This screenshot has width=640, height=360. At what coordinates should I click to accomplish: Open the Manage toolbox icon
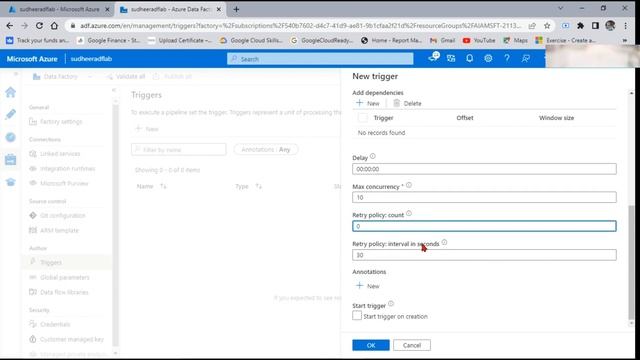pyautogui.click(x=11, y=159)
